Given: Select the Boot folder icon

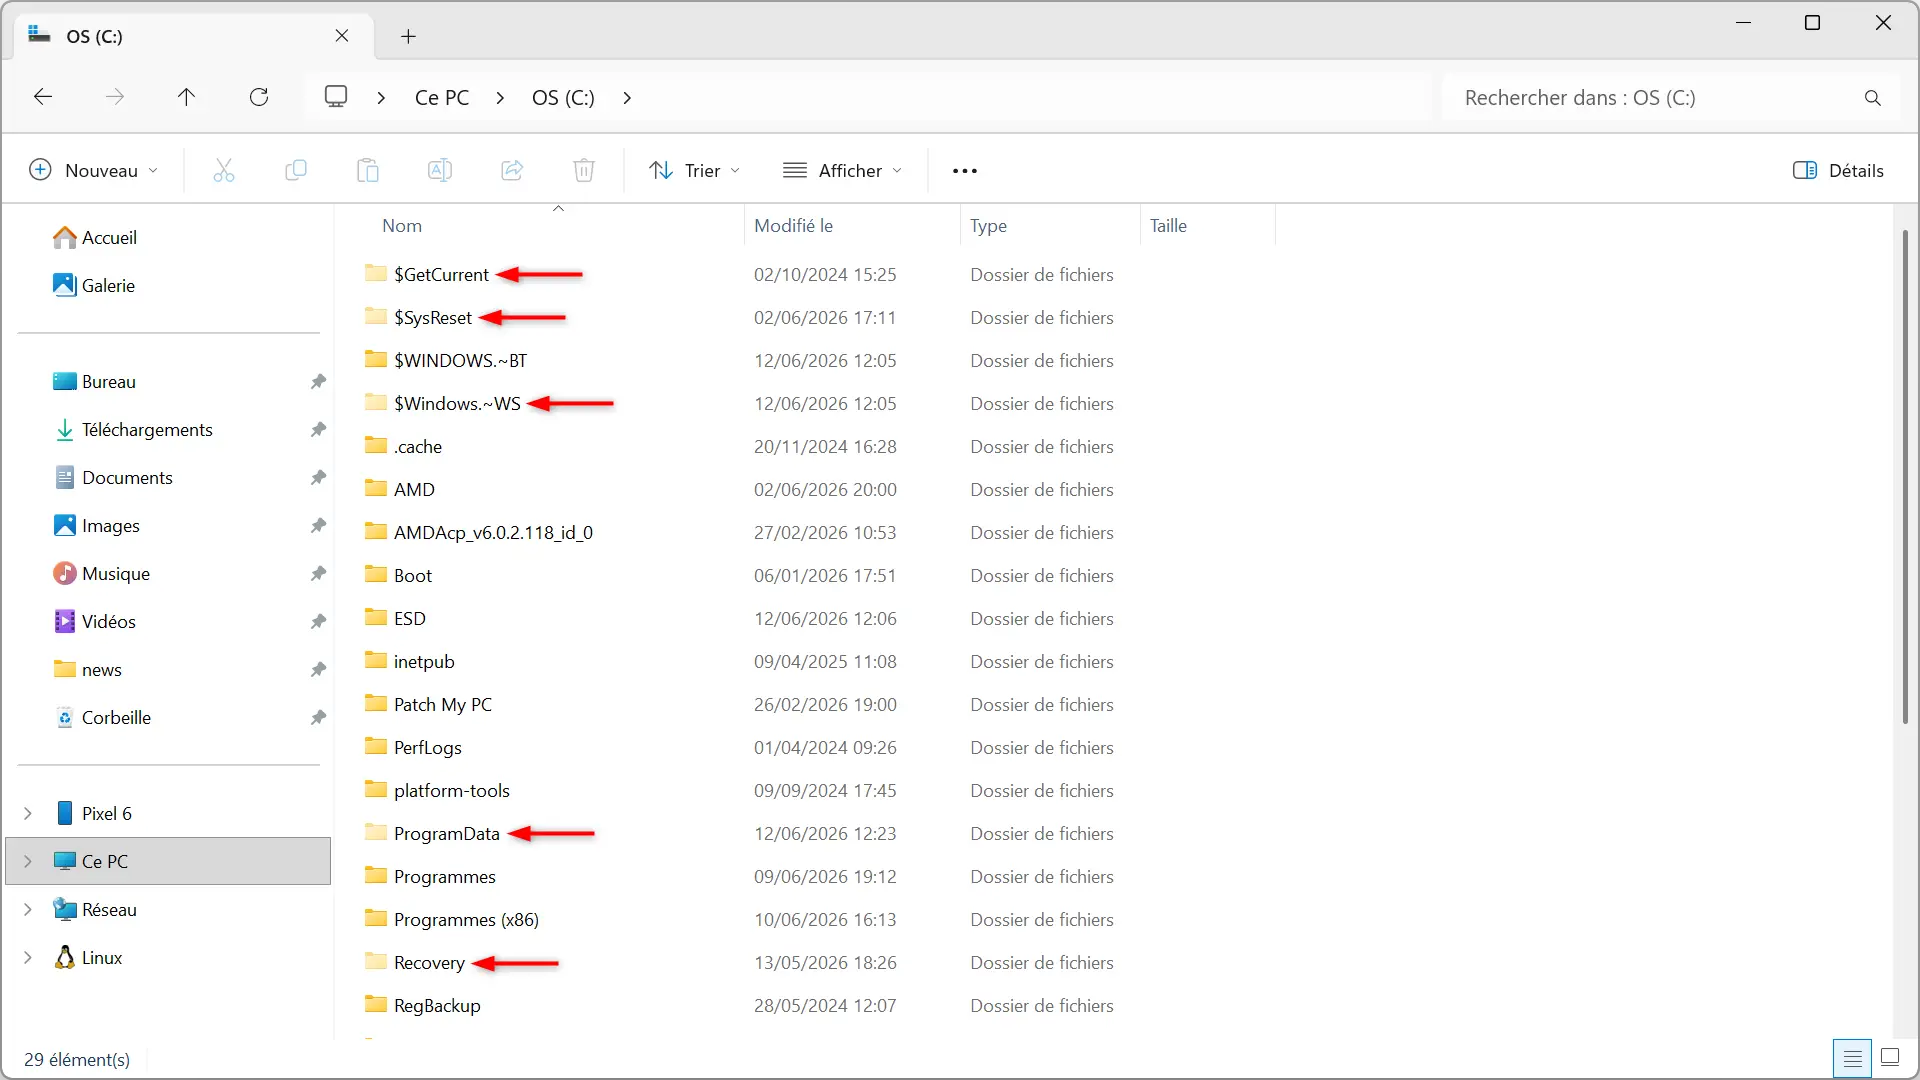Looking at the screenshot, I should (x=376, y=574).
